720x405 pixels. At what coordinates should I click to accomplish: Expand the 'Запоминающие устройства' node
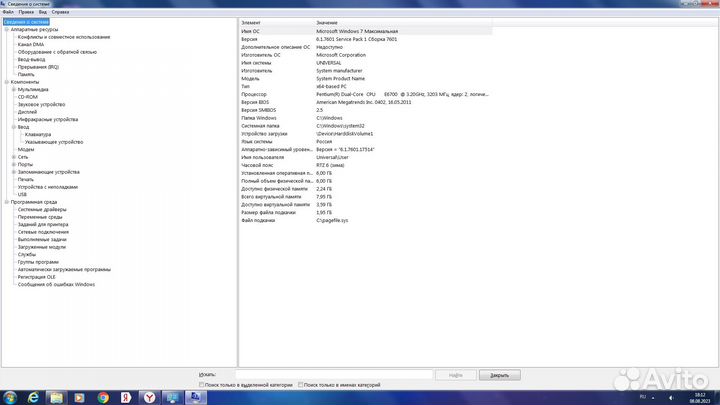click(13, 172)
